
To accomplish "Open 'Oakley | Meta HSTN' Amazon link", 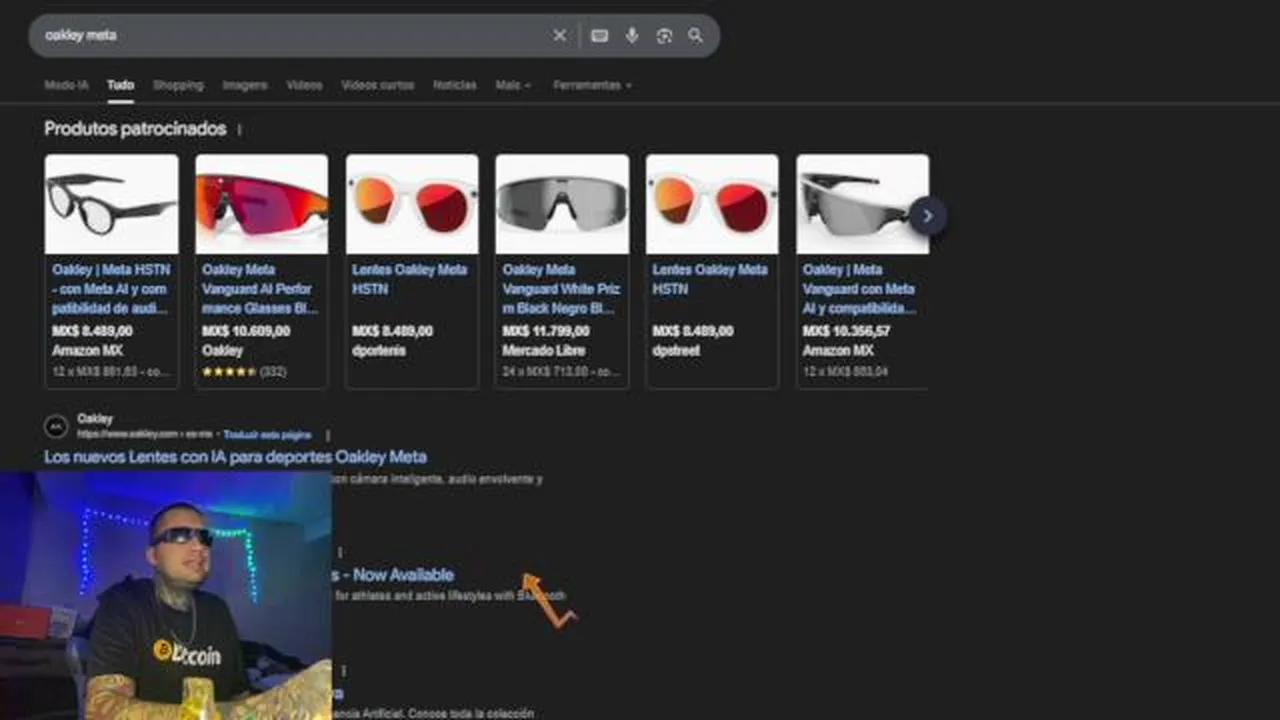I will coord(111,289).
